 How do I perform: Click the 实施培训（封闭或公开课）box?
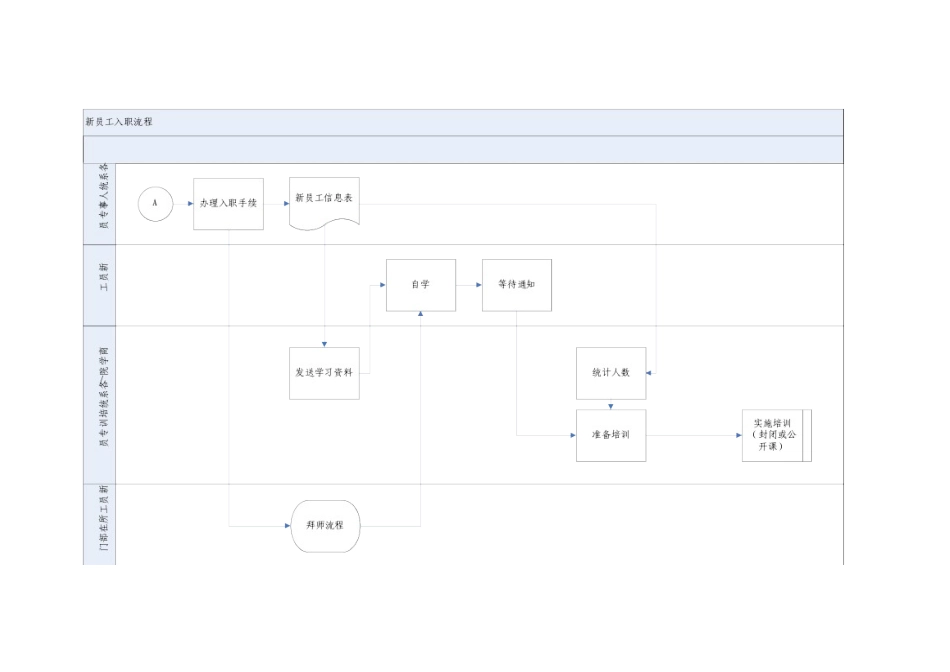pyautogui.click(x=776, y=435)
